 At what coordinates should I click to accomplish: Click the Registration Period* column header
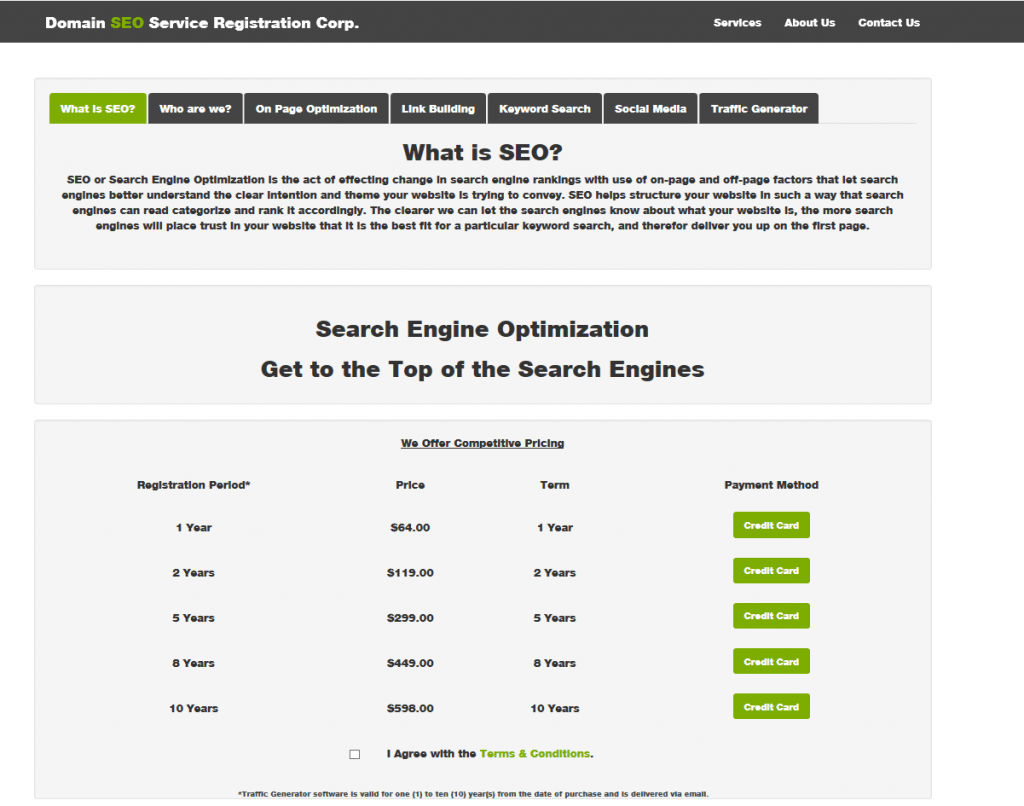coord(193,485)
